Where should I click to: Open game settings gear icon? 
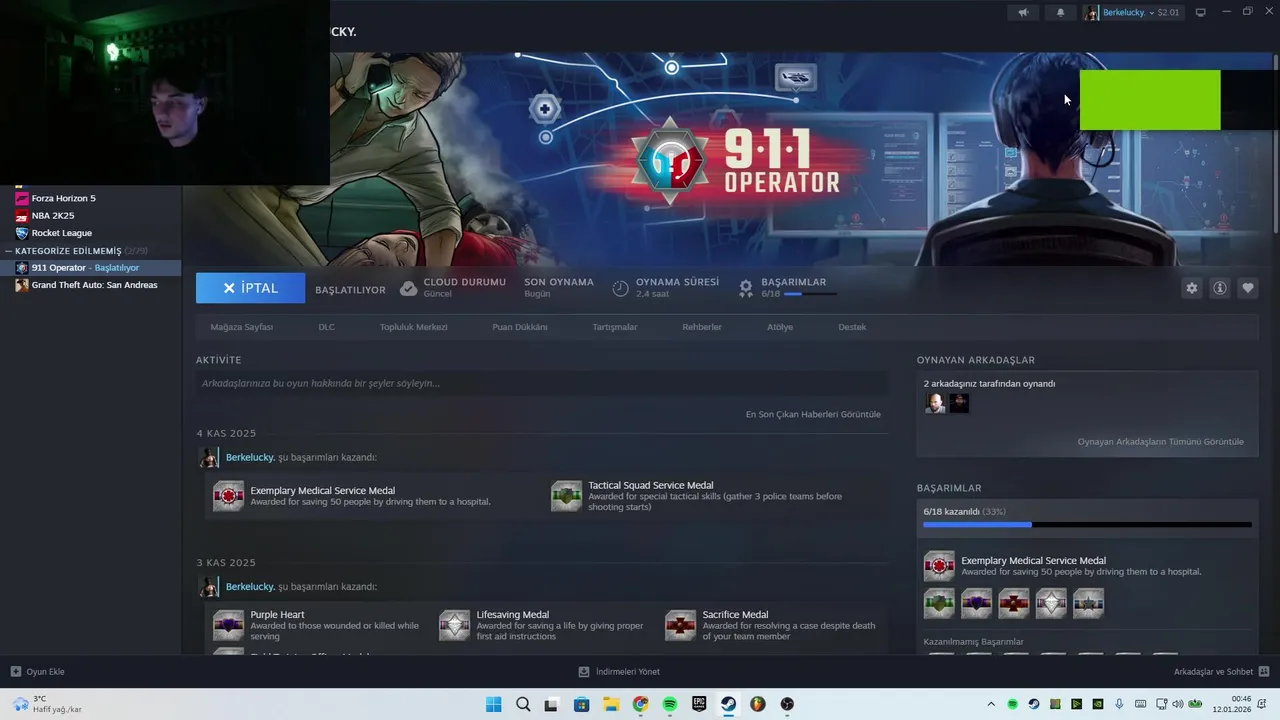click(1191, 288)
